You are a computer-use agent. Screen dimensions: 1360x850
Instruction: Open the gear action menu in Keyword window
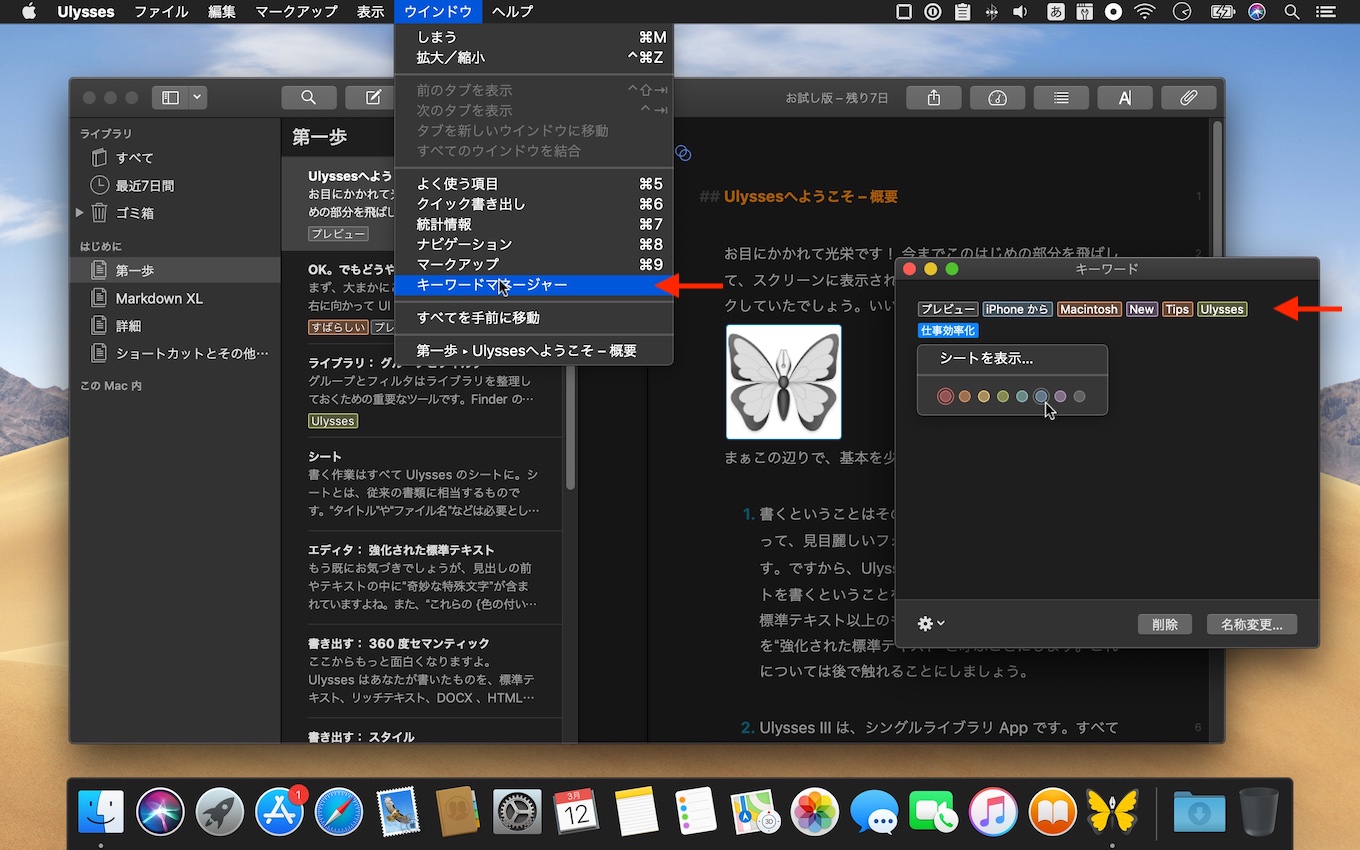pyautogui.click(x=930, y=623)
